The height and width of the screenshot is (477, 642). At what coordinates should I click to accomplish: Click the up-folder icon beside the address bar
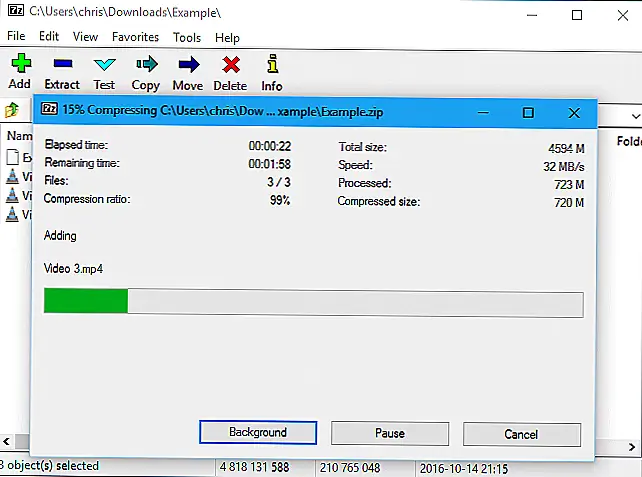point(13,110)
